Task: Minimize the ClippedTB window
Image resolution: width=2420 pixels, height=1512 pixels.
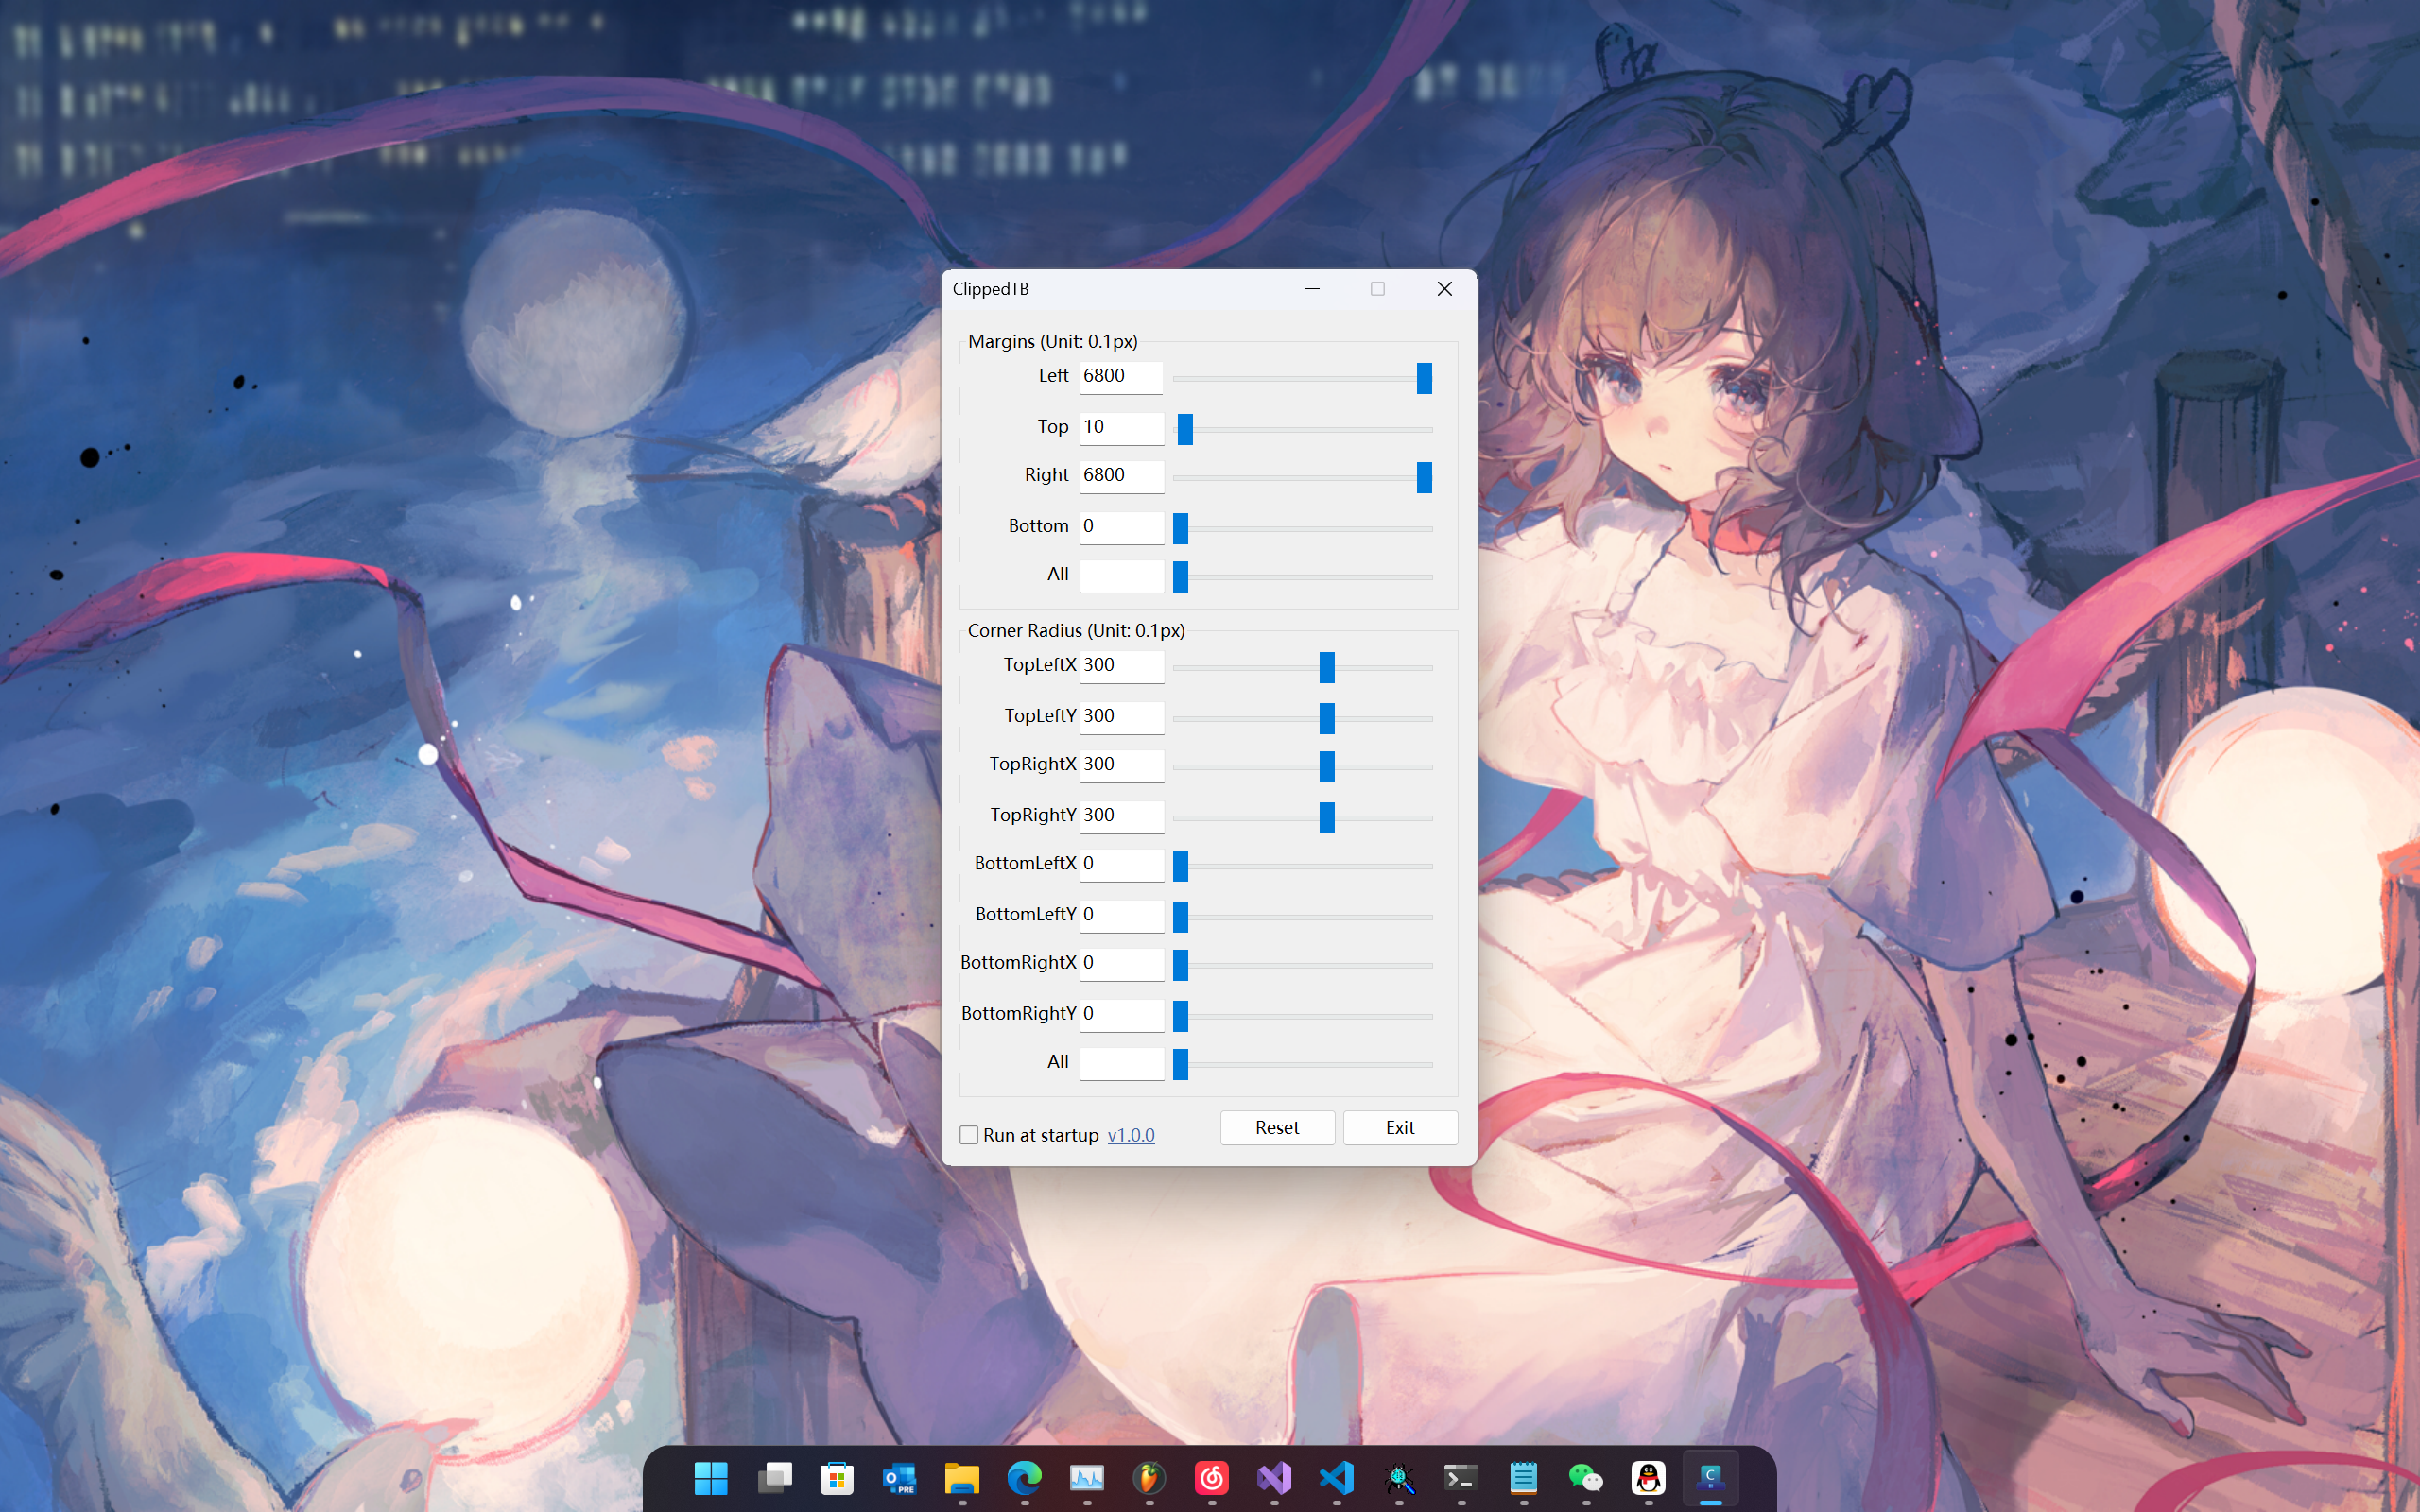Action: pyautogui.click(x=1312, y=289)
